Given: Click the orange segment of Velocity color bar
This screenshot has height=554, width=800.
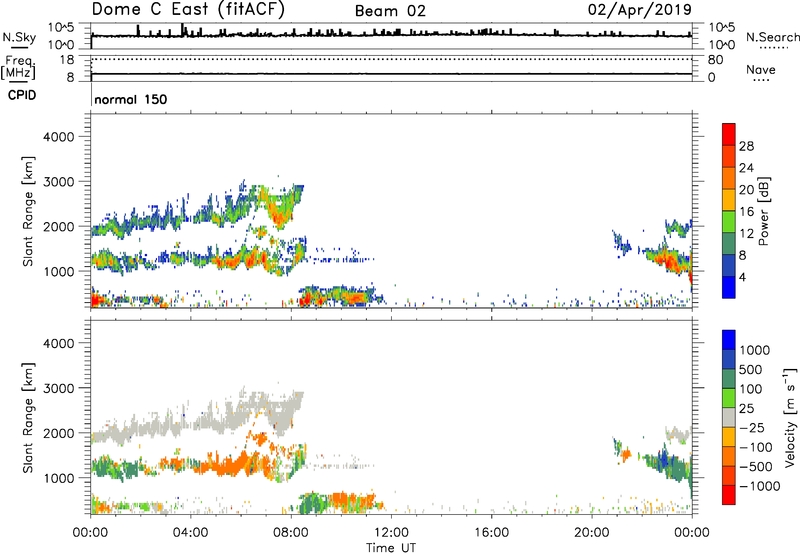Looking at the screenshot, I should click(x=729, y=456).
